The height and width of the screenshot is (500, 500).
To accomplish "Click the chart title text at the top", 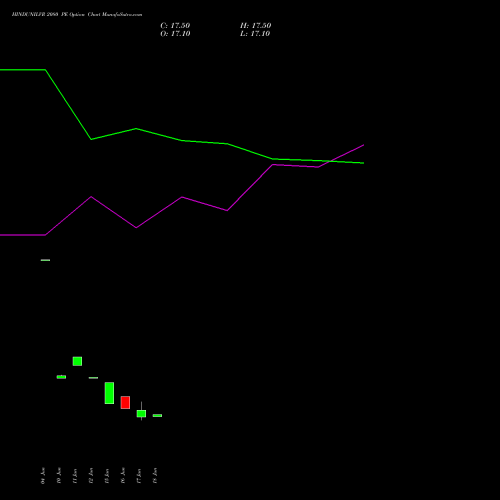I will (x=77, y=15).
